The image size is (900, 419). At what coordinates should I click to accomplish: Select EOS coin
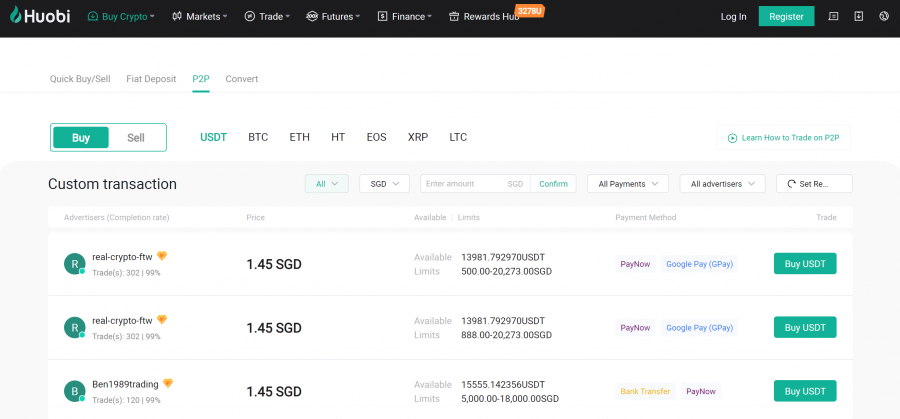(377, 137)
